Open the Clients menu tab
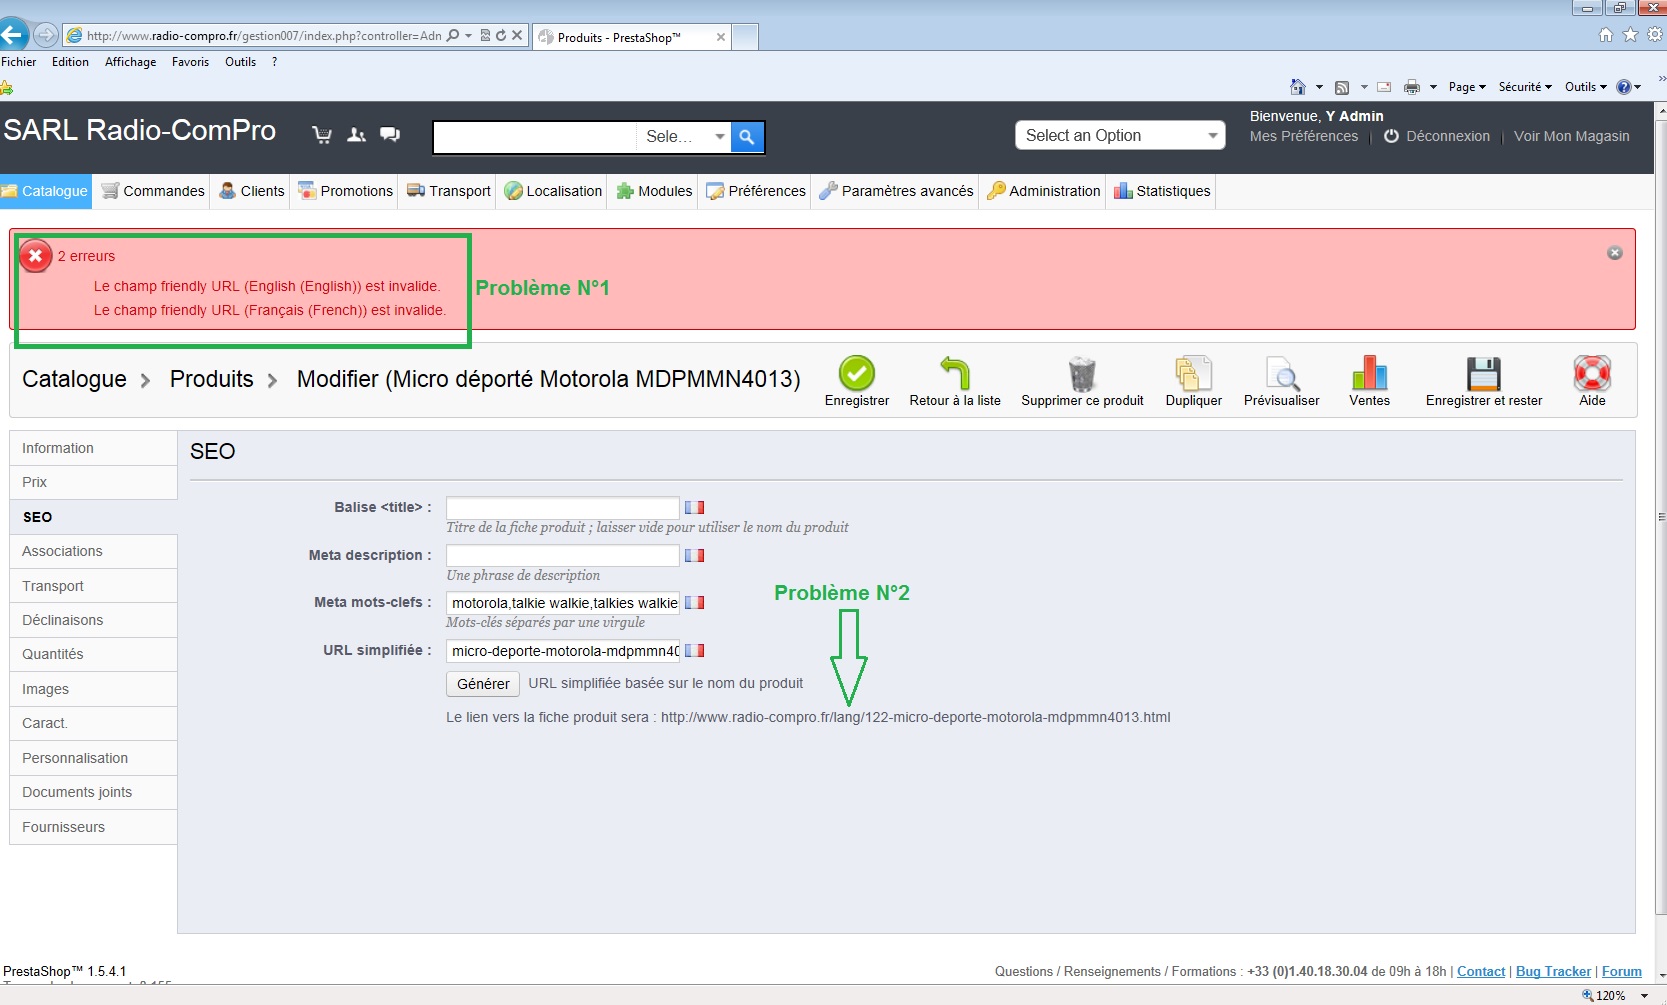 click(x=252, y=191)
